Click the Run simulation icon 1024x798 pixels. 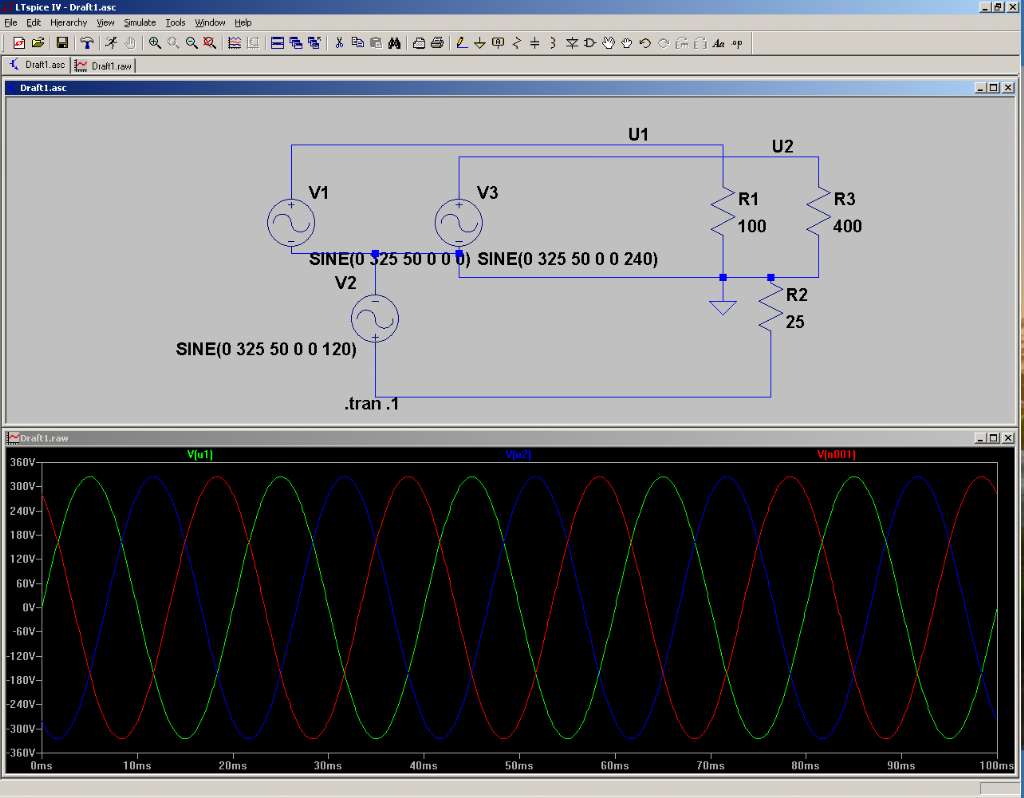[112, 43]
